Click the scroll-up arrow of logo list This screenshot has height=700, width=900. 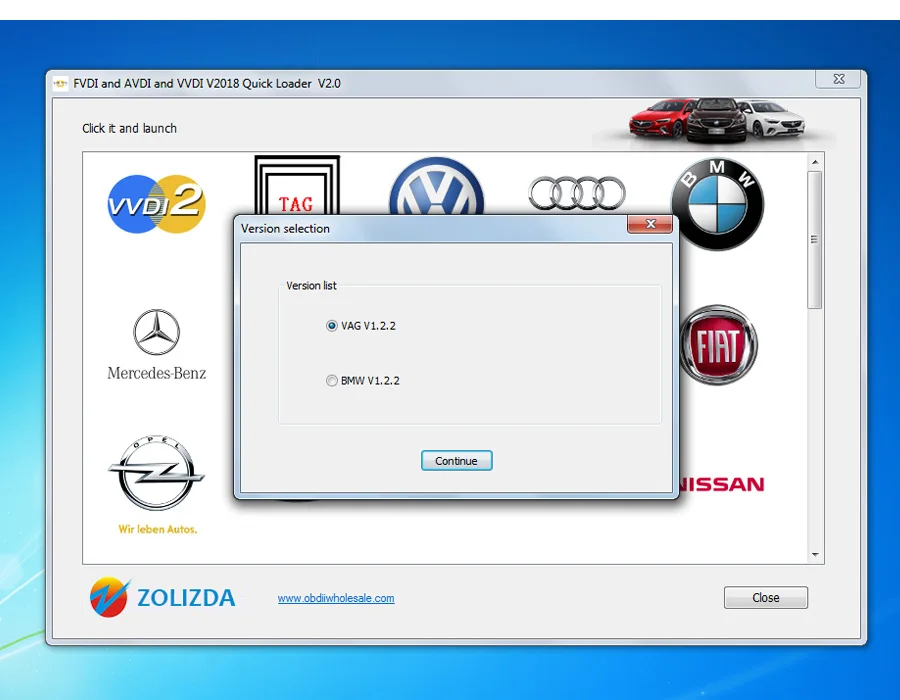[815, 162]
